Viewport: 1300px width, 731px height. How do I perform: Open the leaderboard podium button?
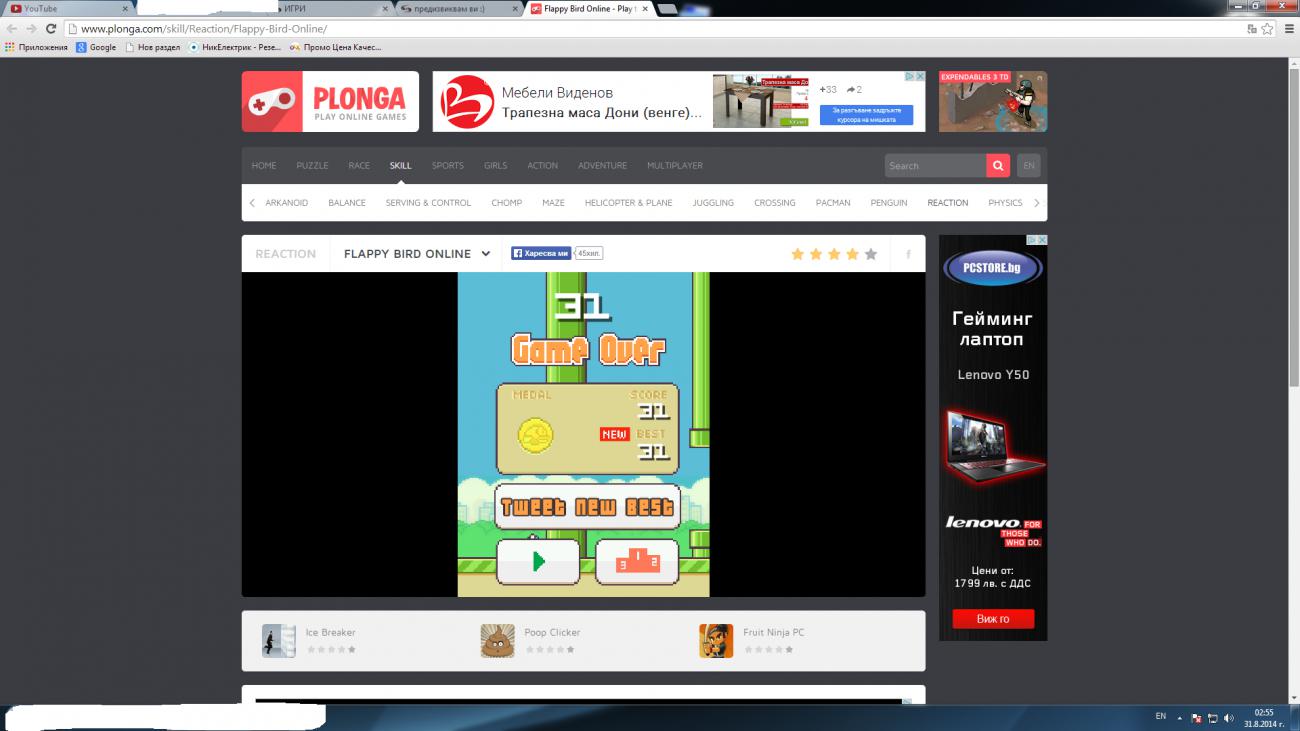pyautogui.click(x=637, y=561)
